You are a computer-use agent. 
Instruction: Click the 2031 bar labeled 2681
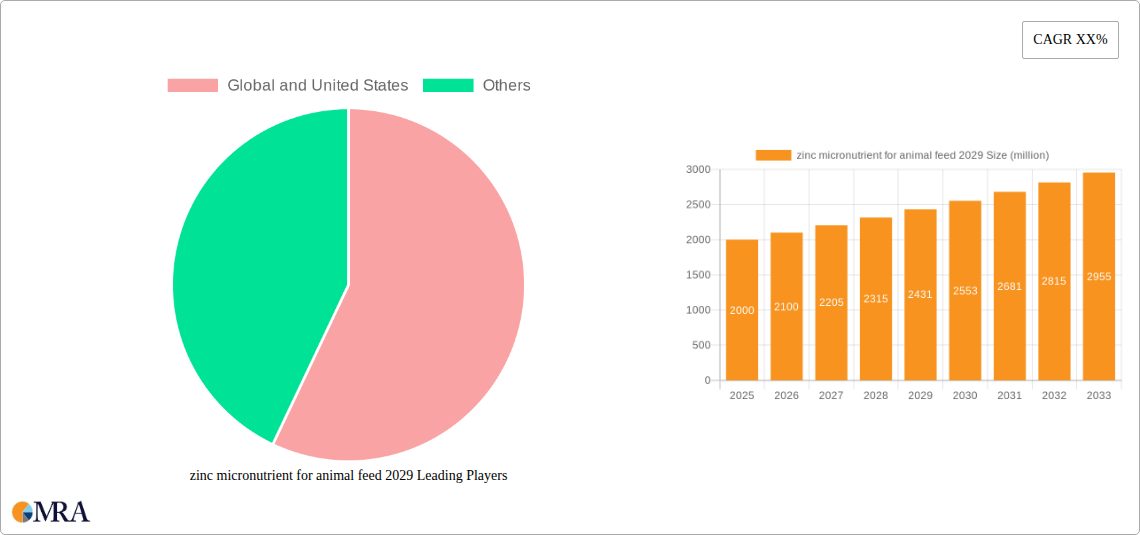click(1009, 286)
